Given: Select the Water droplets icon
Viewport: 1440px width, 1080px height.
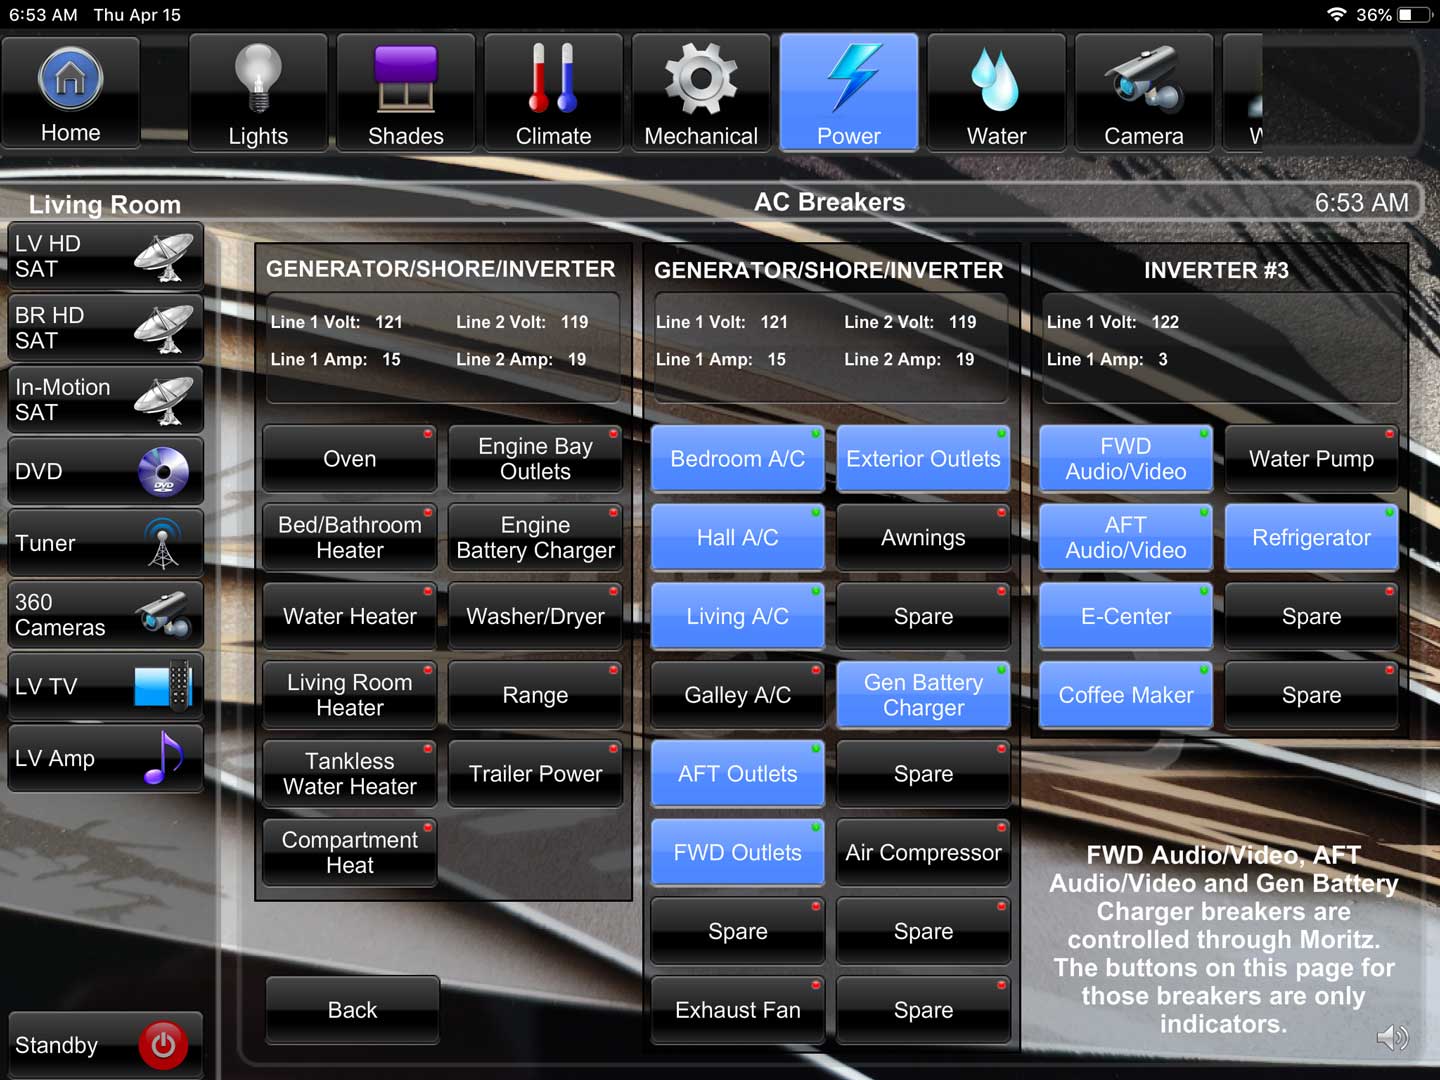Looking at the screenshot, I should click(x=996, y=92).
